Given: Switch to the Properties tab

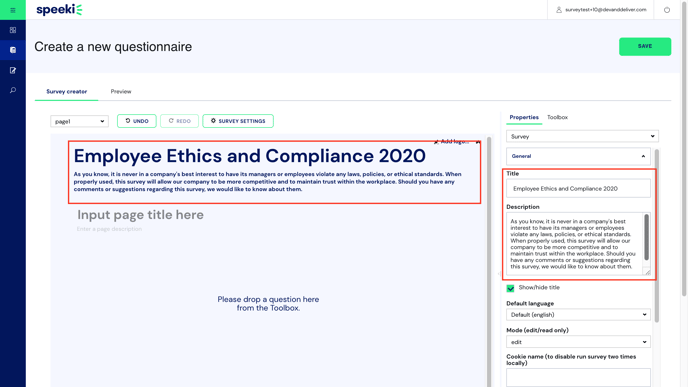Looking at the screenshot, I should click(524, 118).
